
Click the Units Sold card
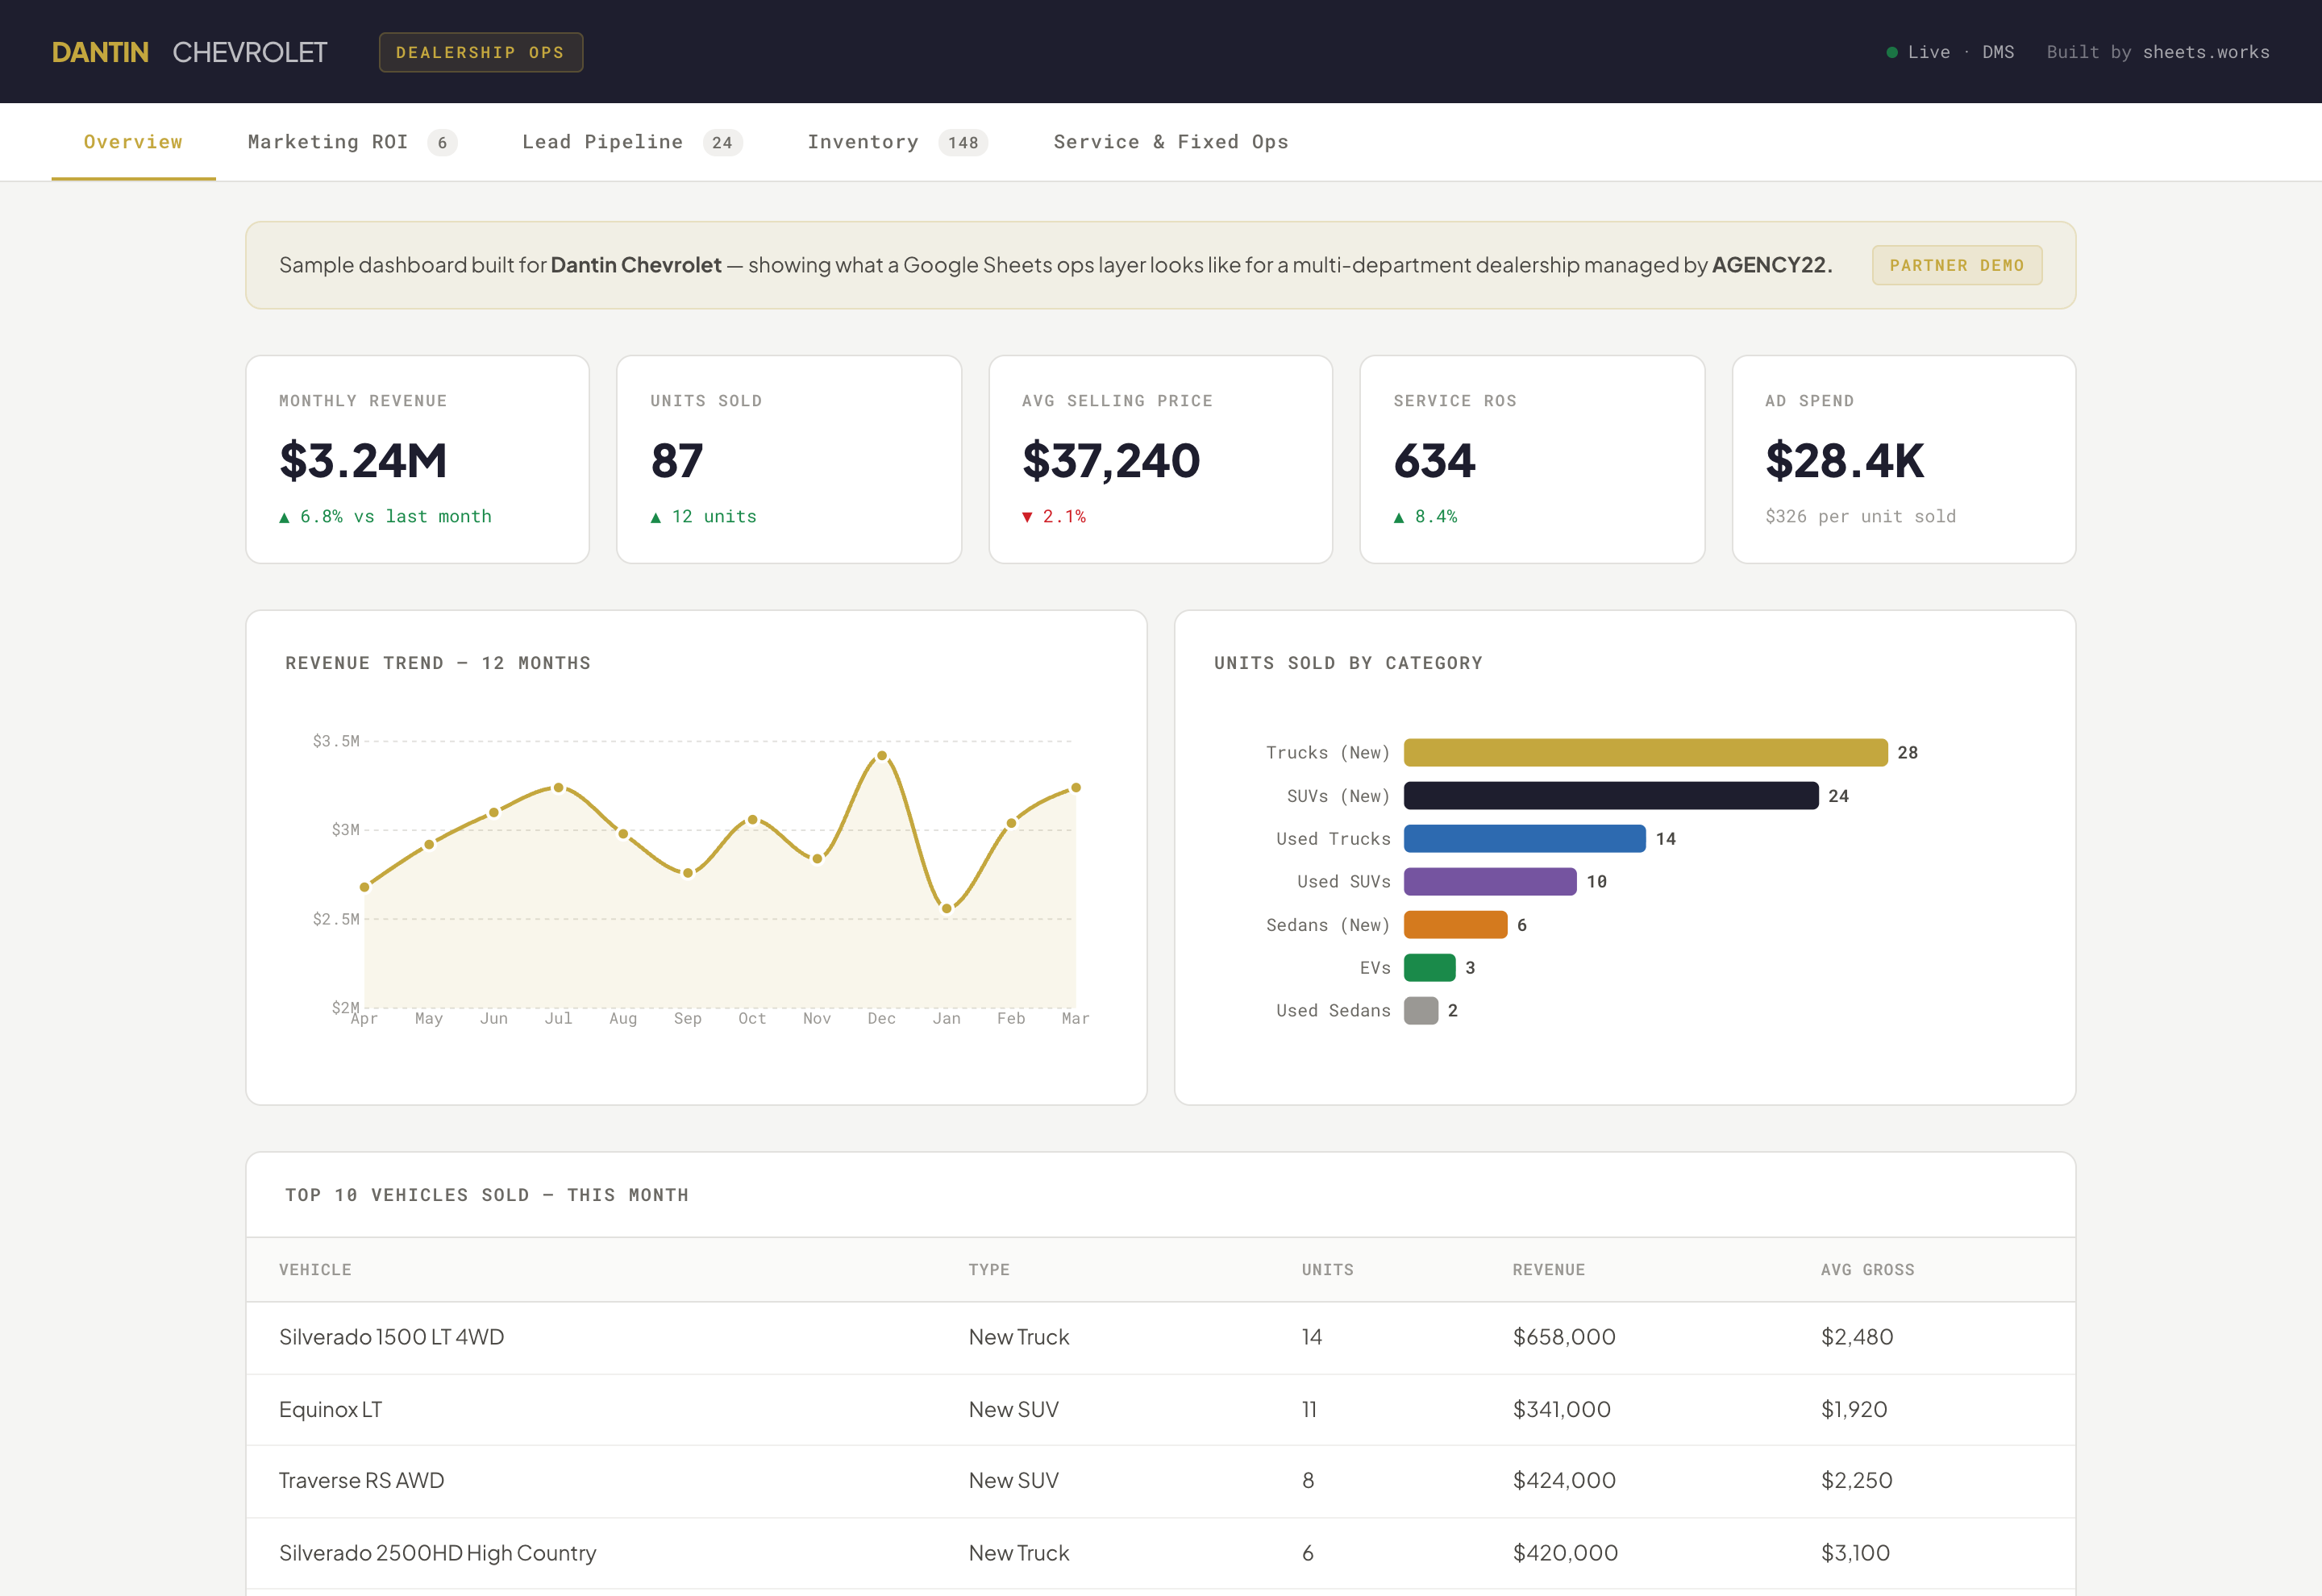pyautogui.click(x=789, y=459)
